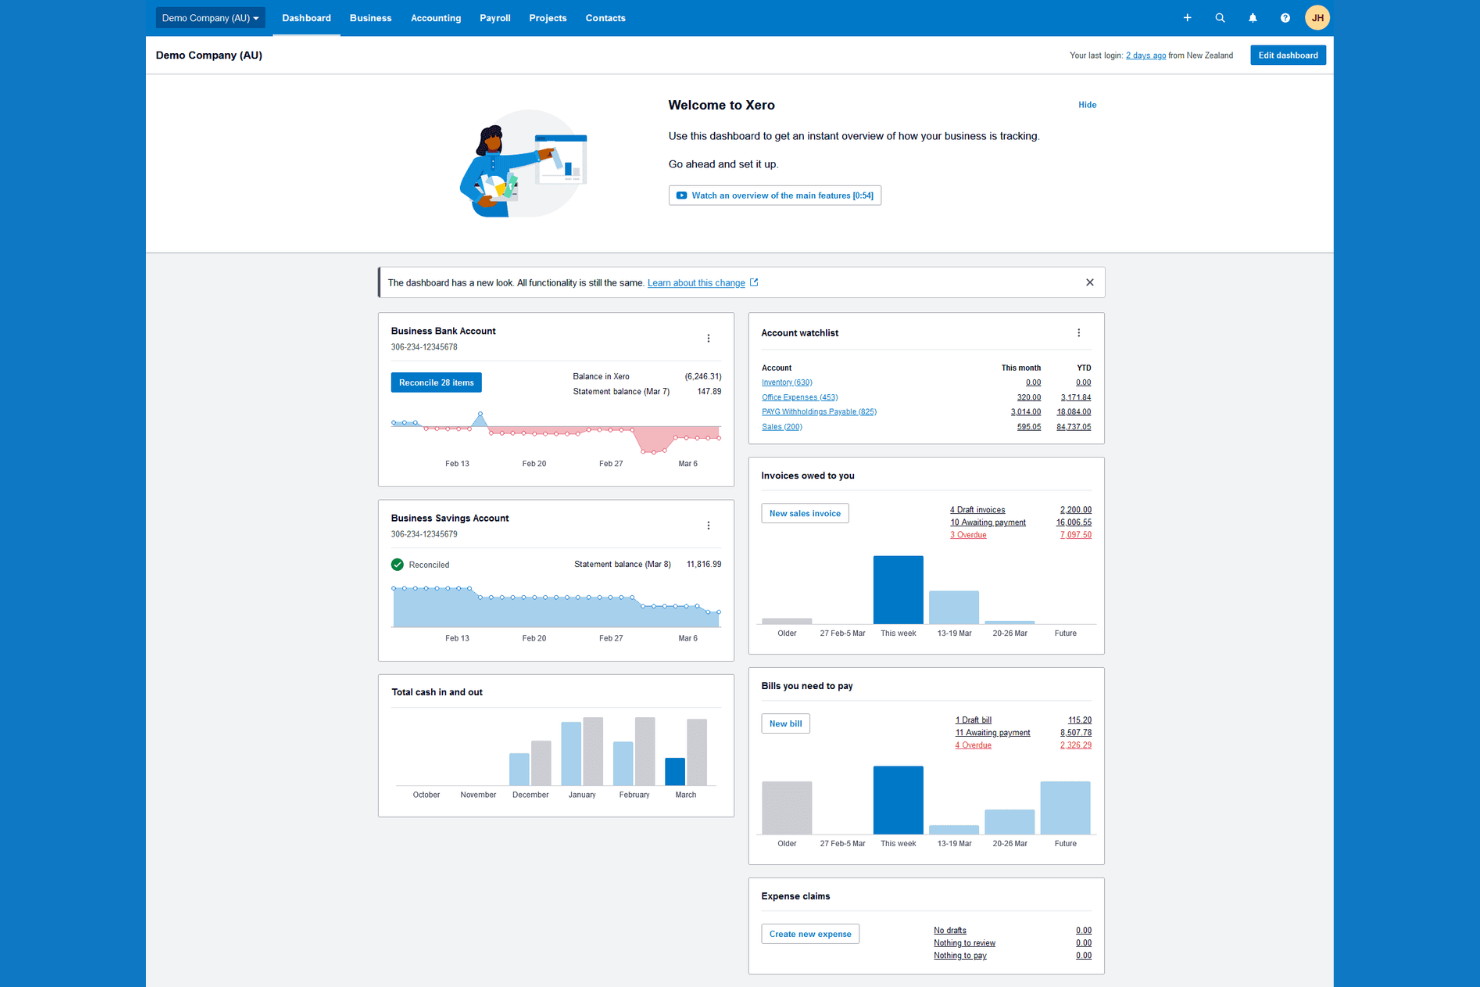Click the 16,006.55 awaiting payment amount
This screenshot has height=987, width=1480.
coord(1074,523)
